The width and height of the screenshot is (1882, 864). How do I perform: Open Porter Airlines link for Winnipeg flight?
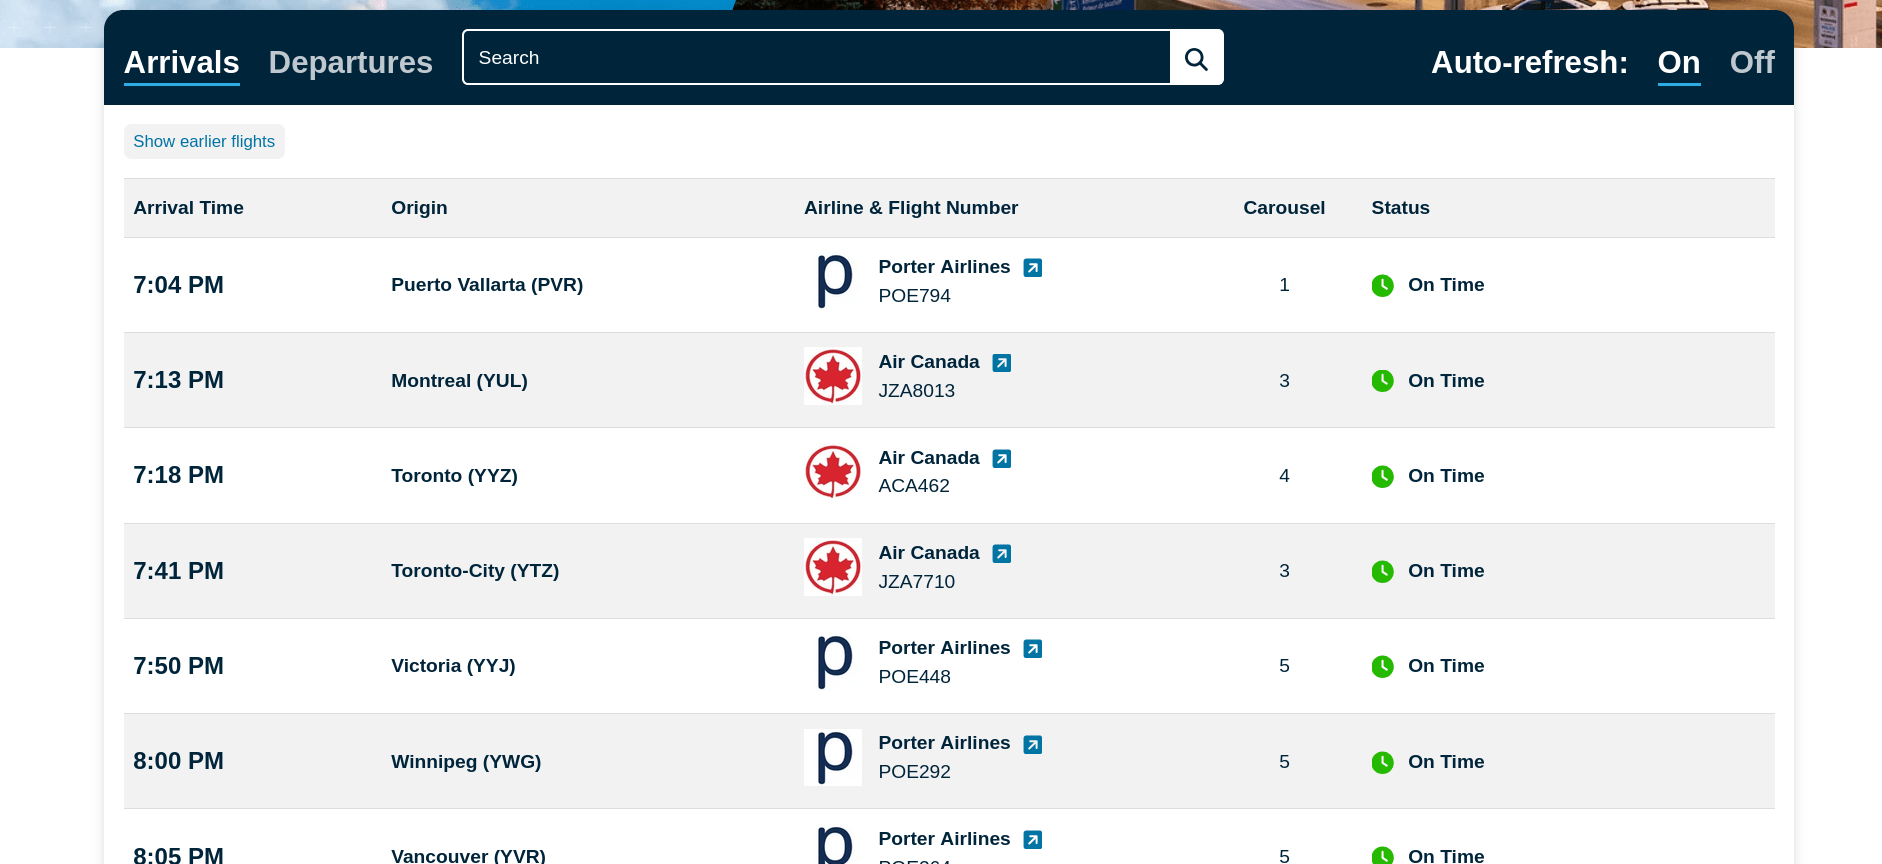(x=943, y=743)
